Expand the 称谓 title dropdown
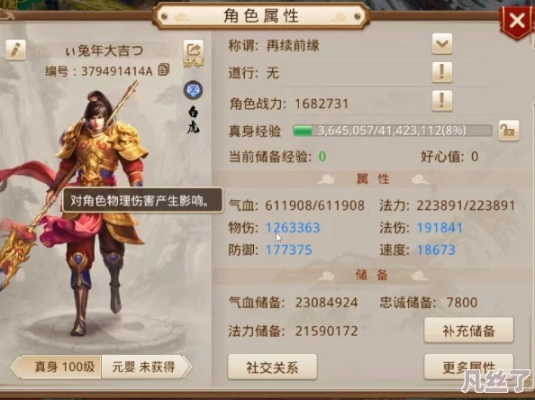Image resolution: width=535 pixels, height=400 pixels. tap(442, 44)
